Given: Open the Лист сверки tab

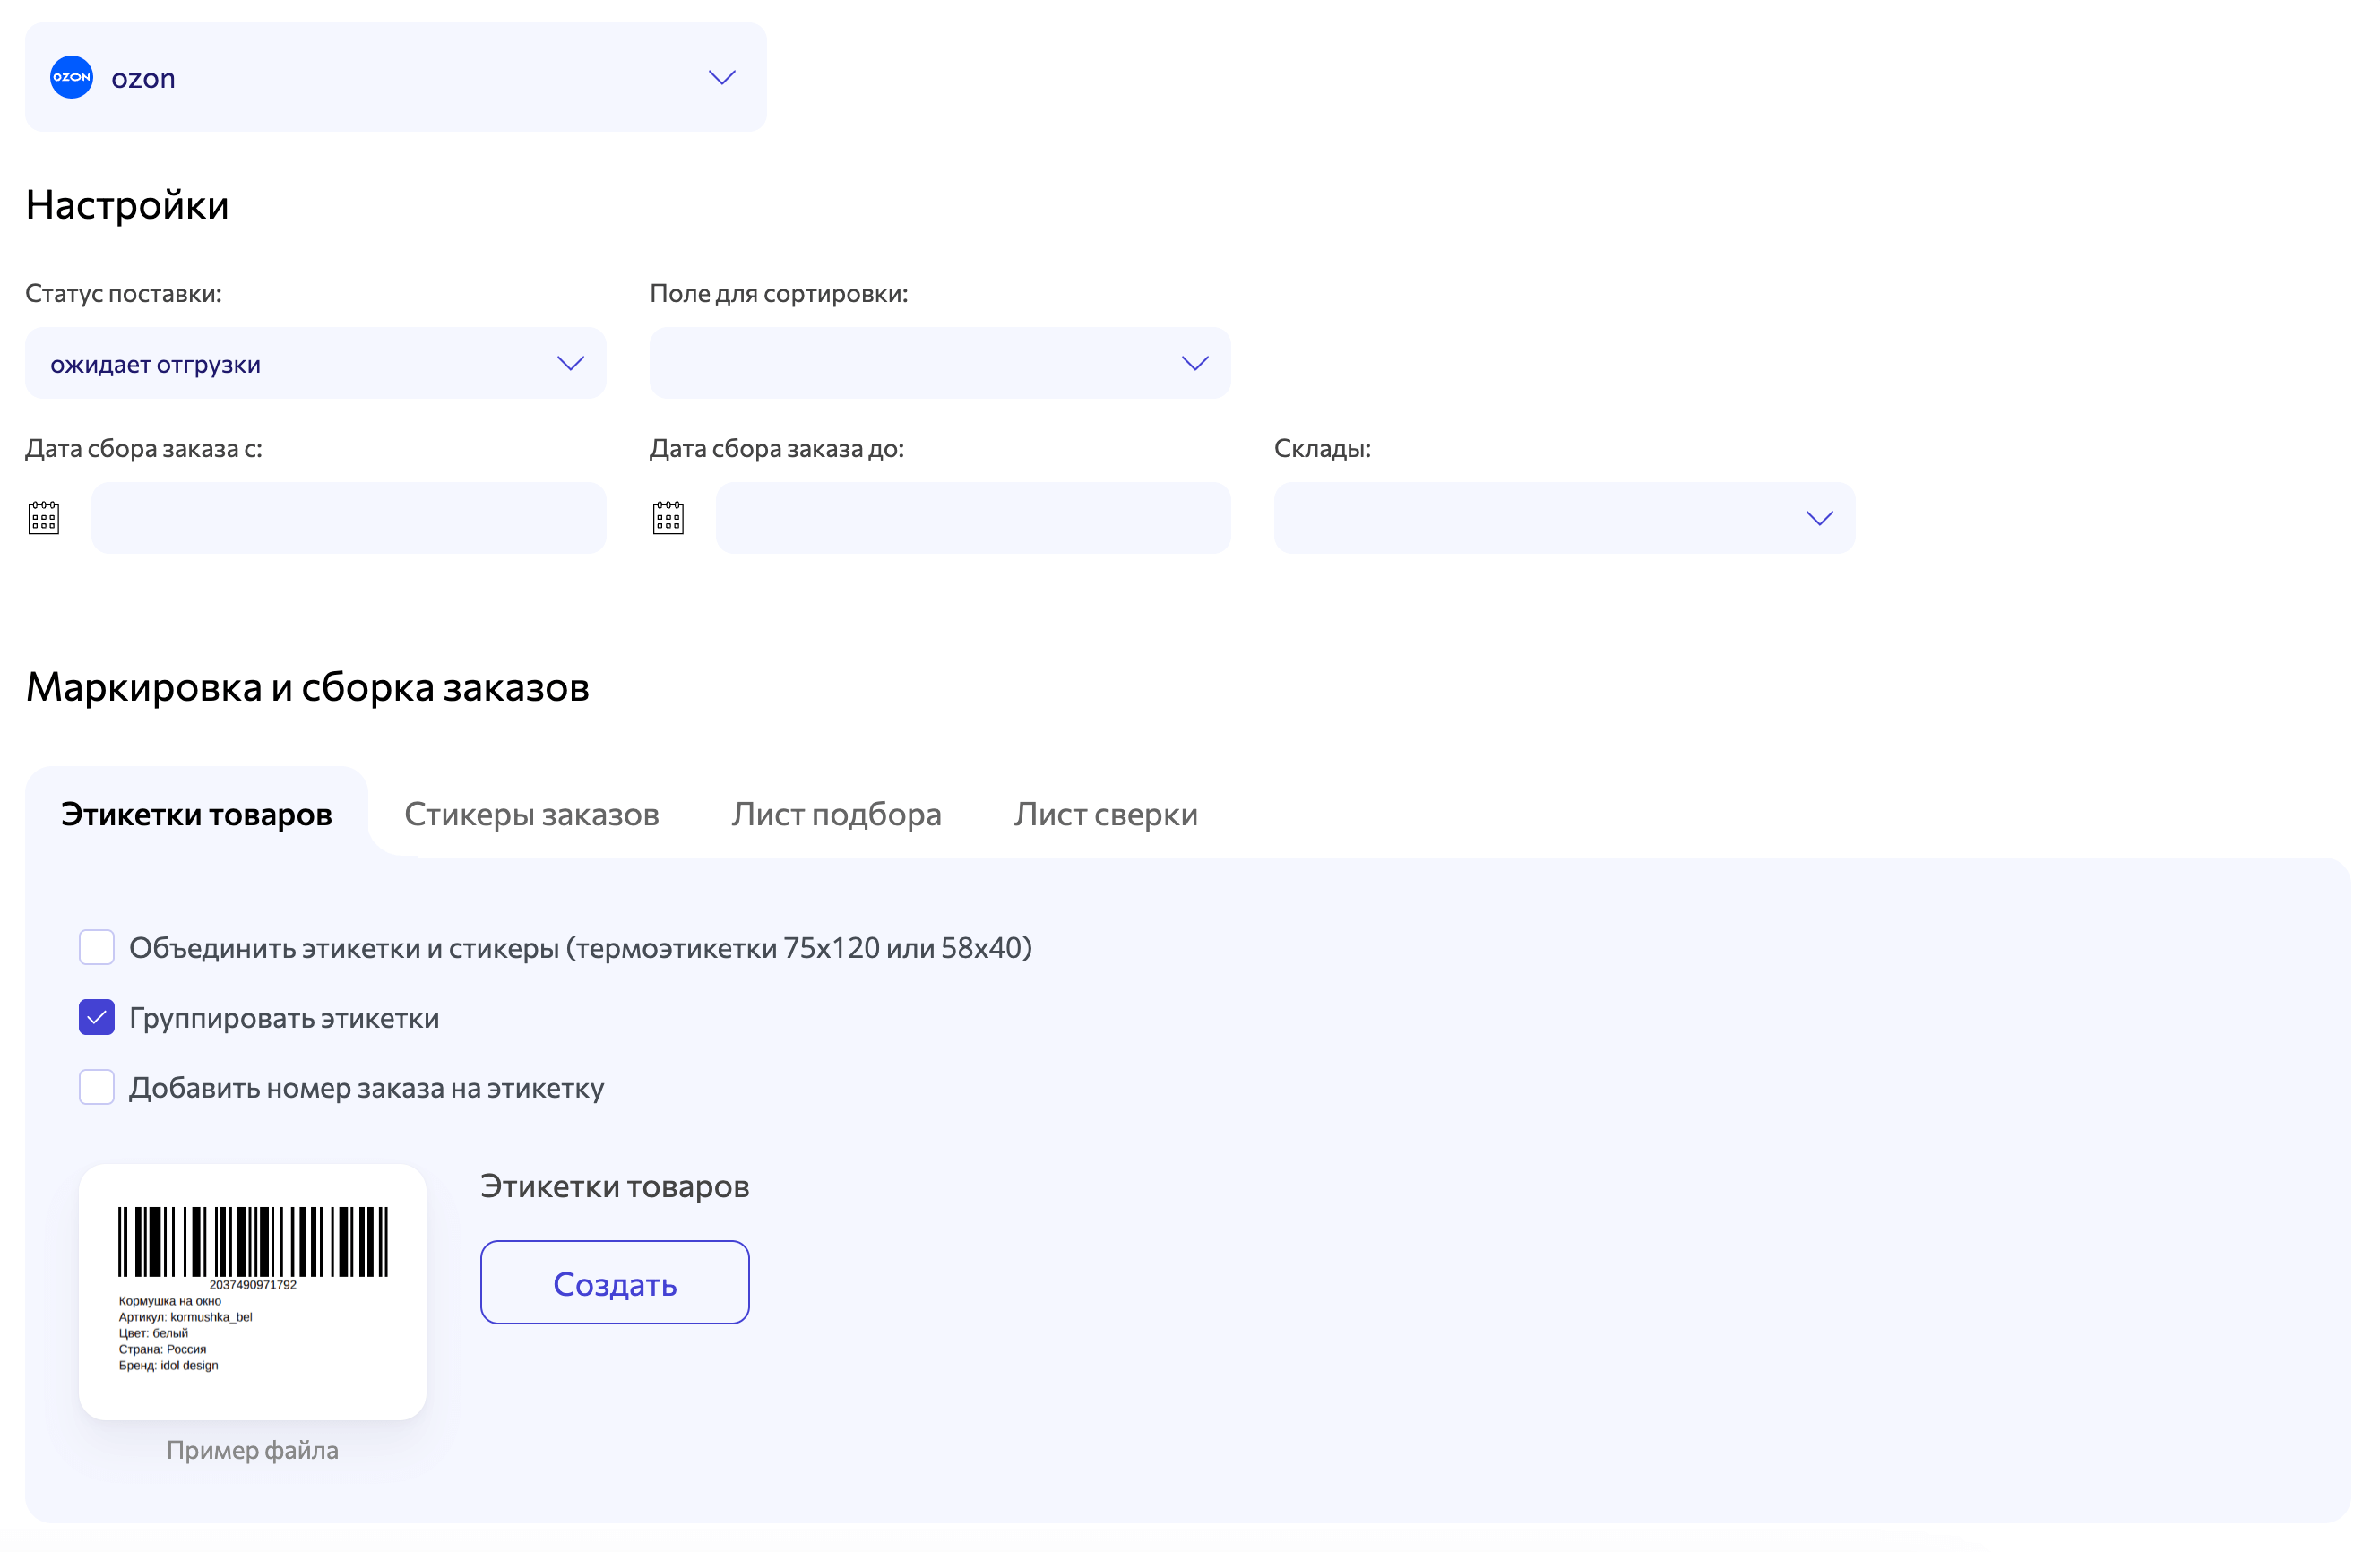Looking at the screenshot, I should pyautogui.click(x=1105, y=814).
